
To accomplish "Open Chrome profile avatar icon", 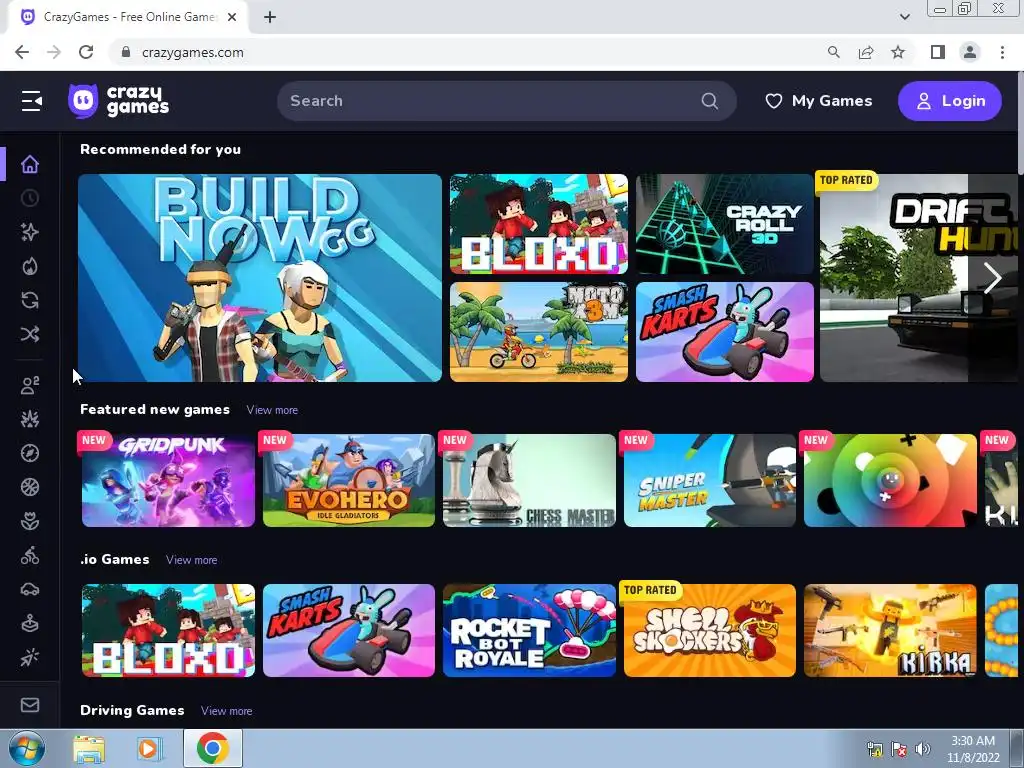I will pos(970,52).
